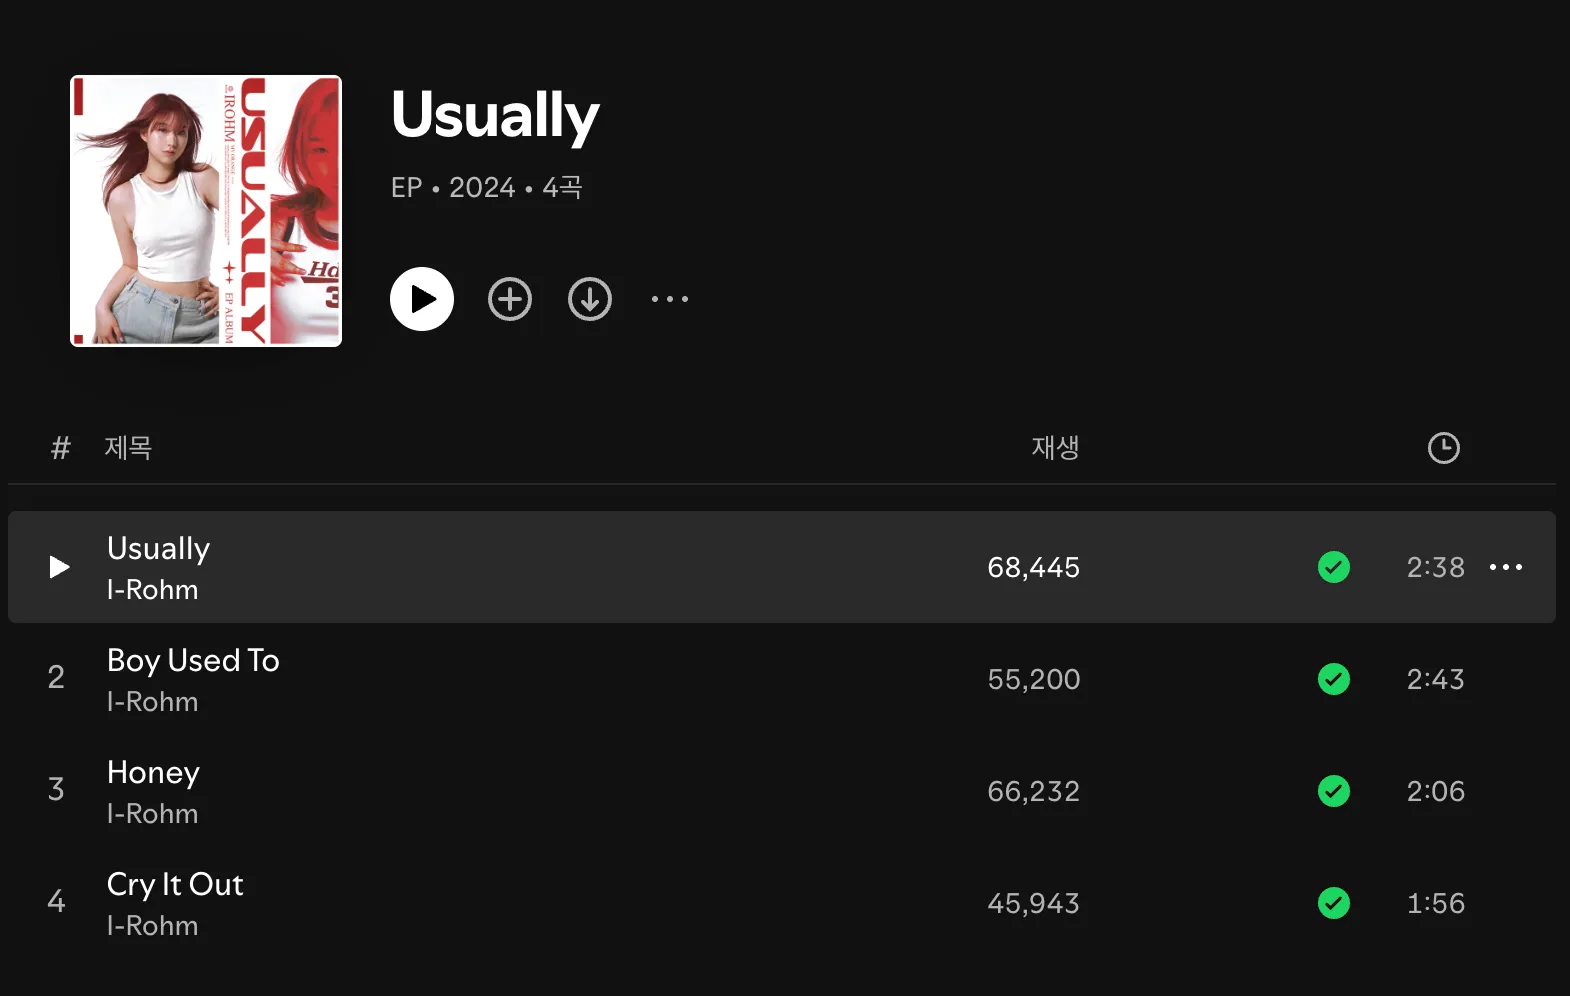Open the Usually album cover artwork
The width and height of the screenshot is (1570, 996).
coord(206,211)
